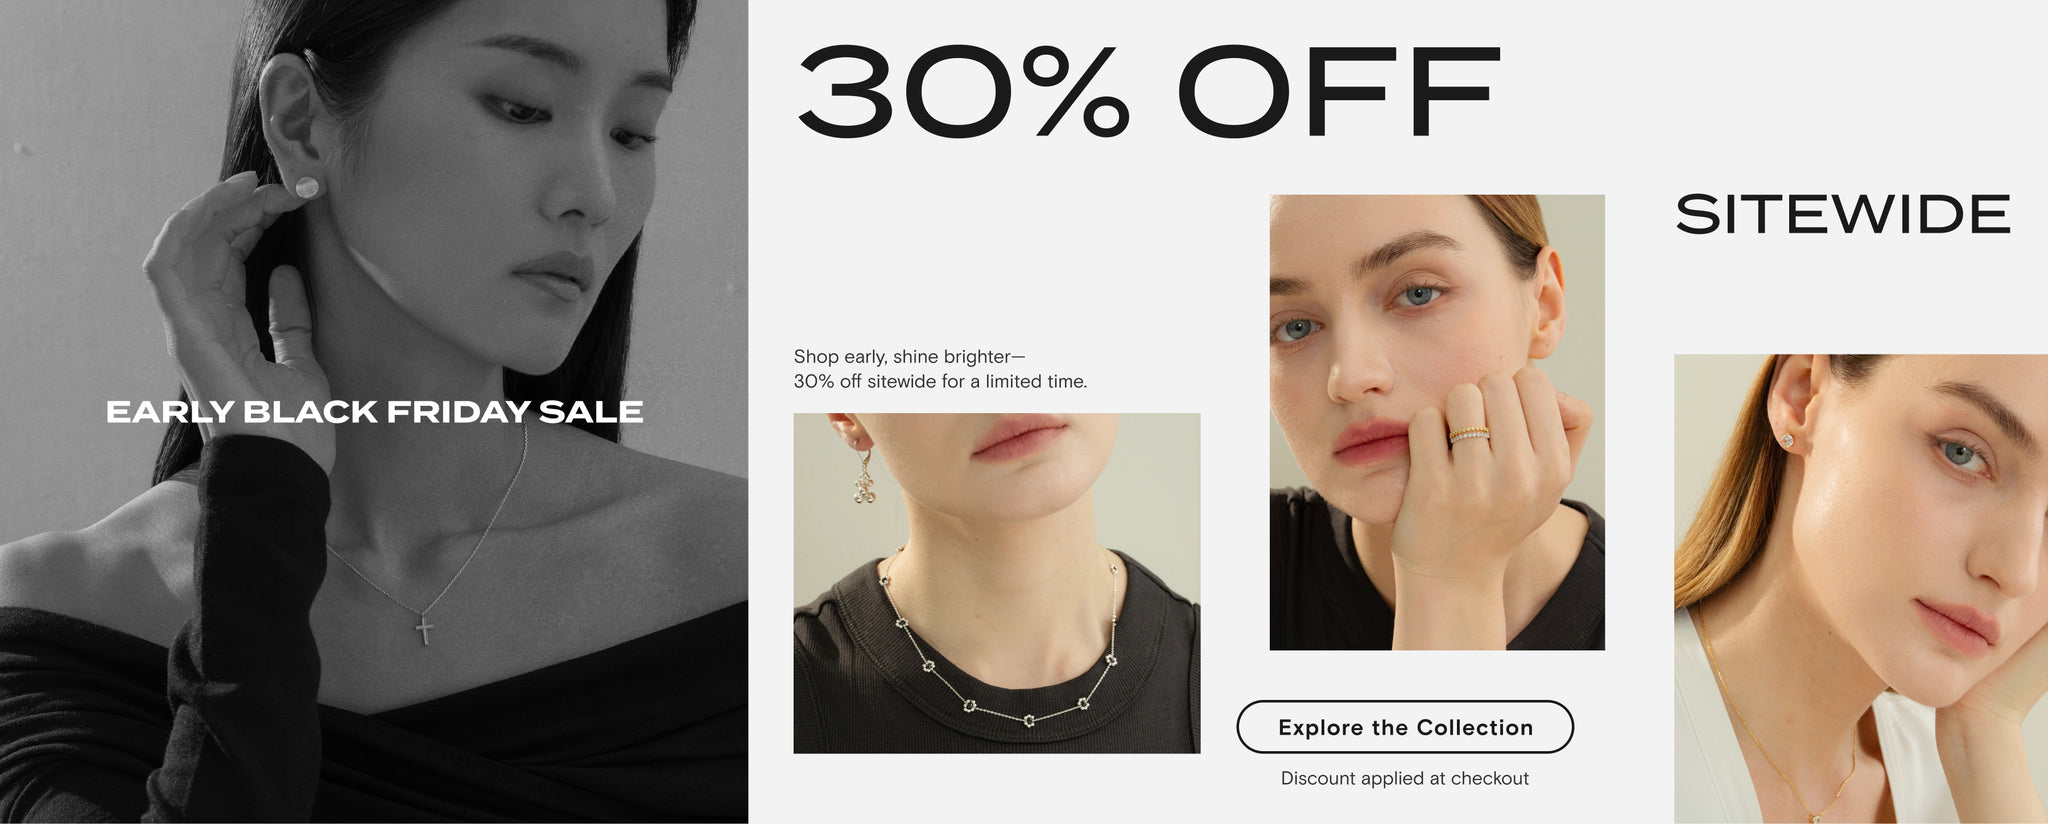The height and width of the screenshot is (824, 2048).
Task: Click the word OFF in the headline
Action: pyautogui.click(x=1340, y=92)
